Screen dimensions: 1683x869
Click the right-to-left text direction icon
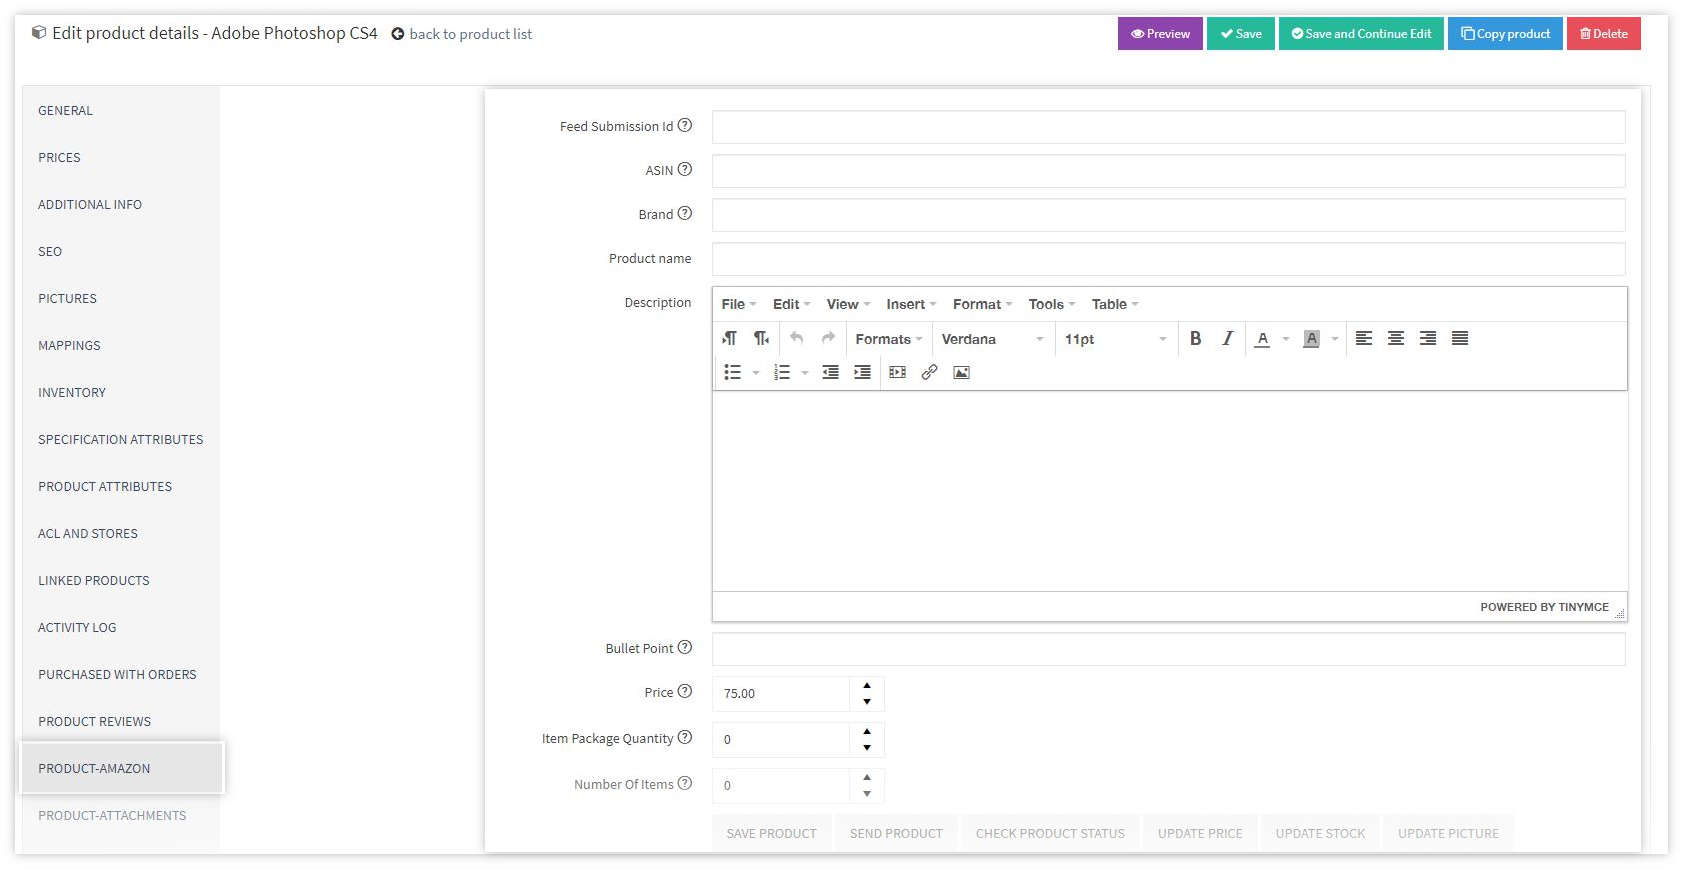tap(762, 338)
